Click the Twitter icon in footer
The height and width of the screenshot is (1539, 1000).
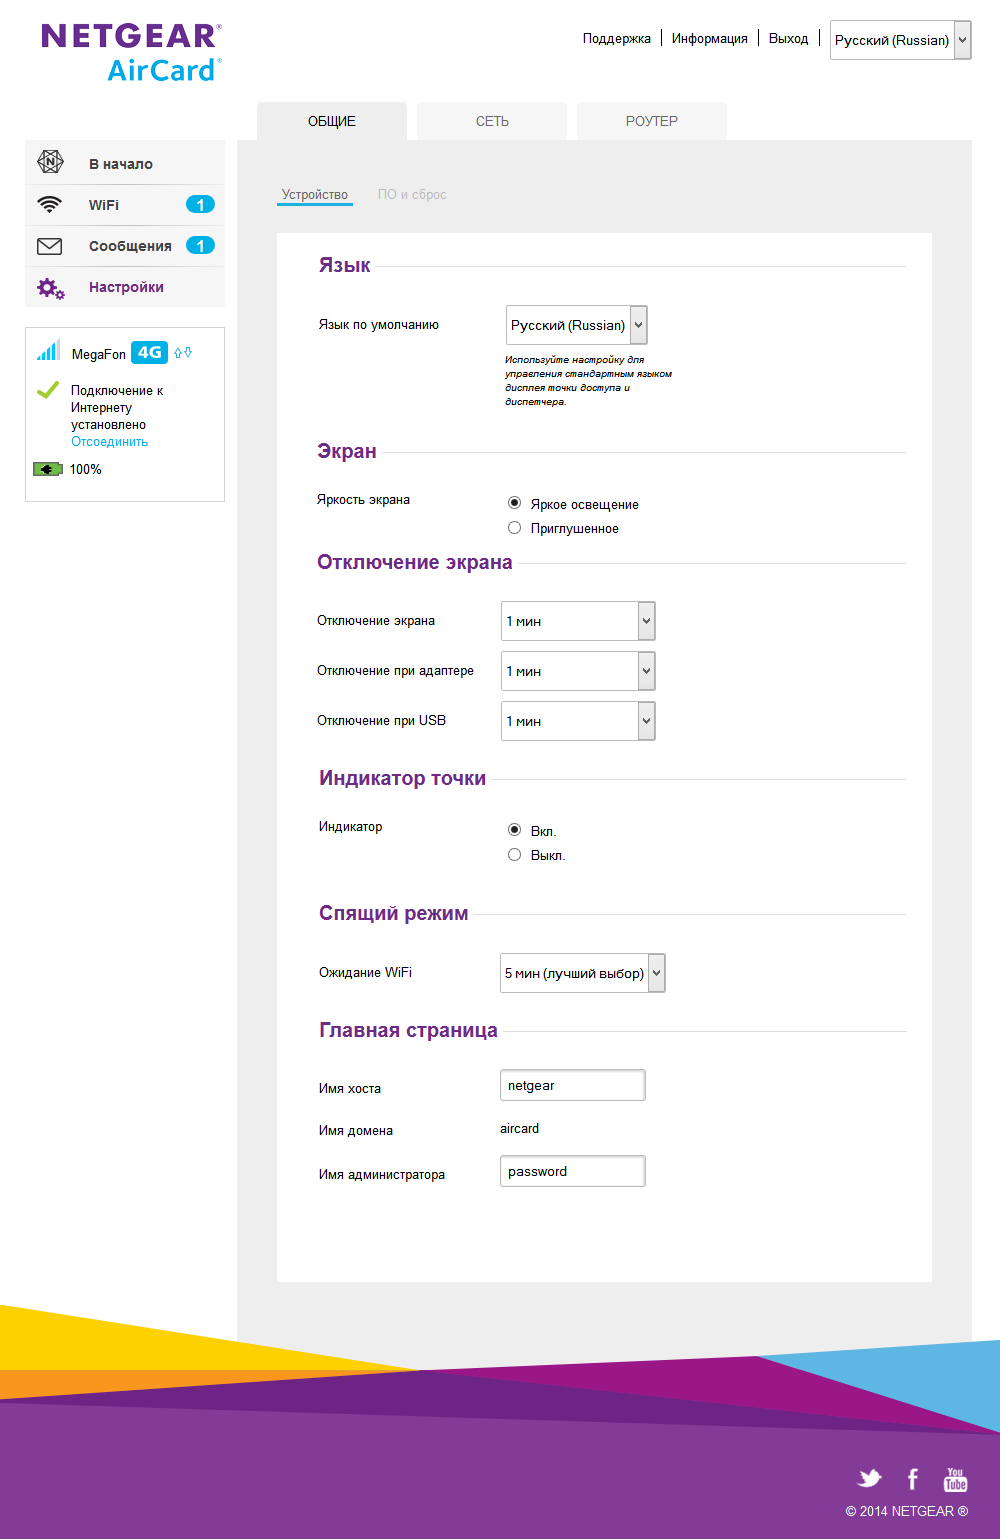click(x=869, y=1478)
